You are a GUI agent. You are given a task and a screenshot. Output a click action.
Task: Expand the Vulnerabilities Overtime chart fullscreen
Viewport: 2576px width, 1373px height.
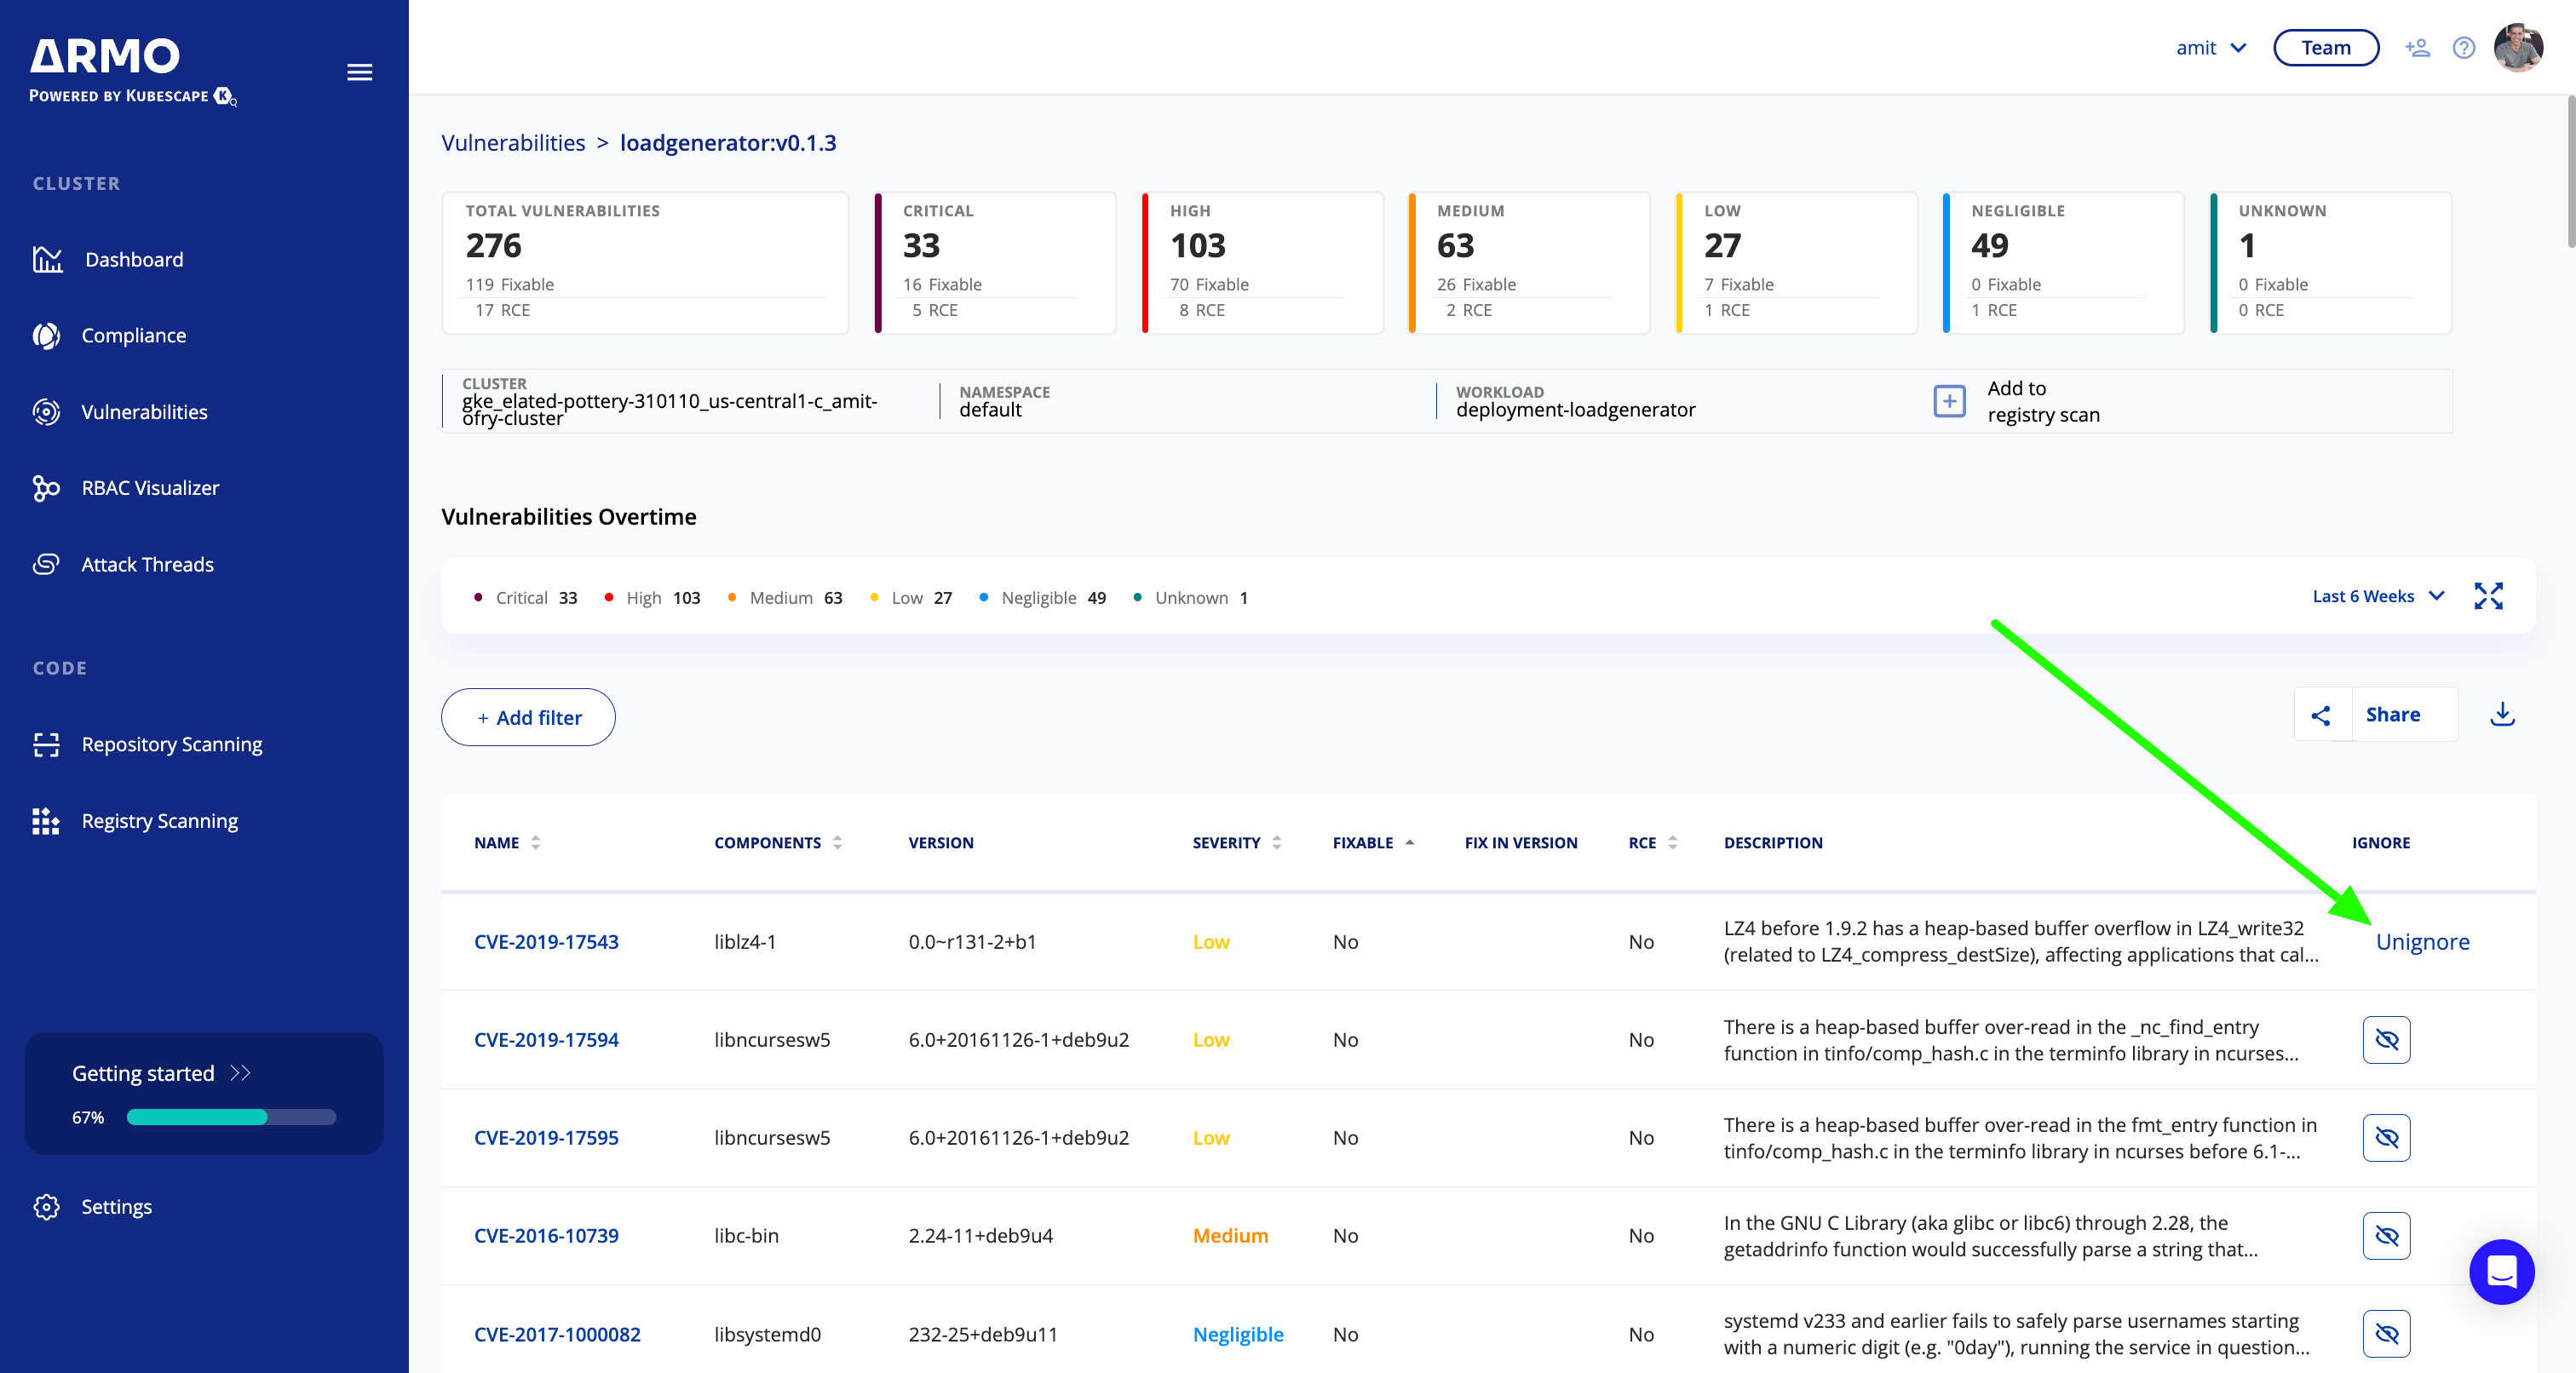pos(2488,596)
